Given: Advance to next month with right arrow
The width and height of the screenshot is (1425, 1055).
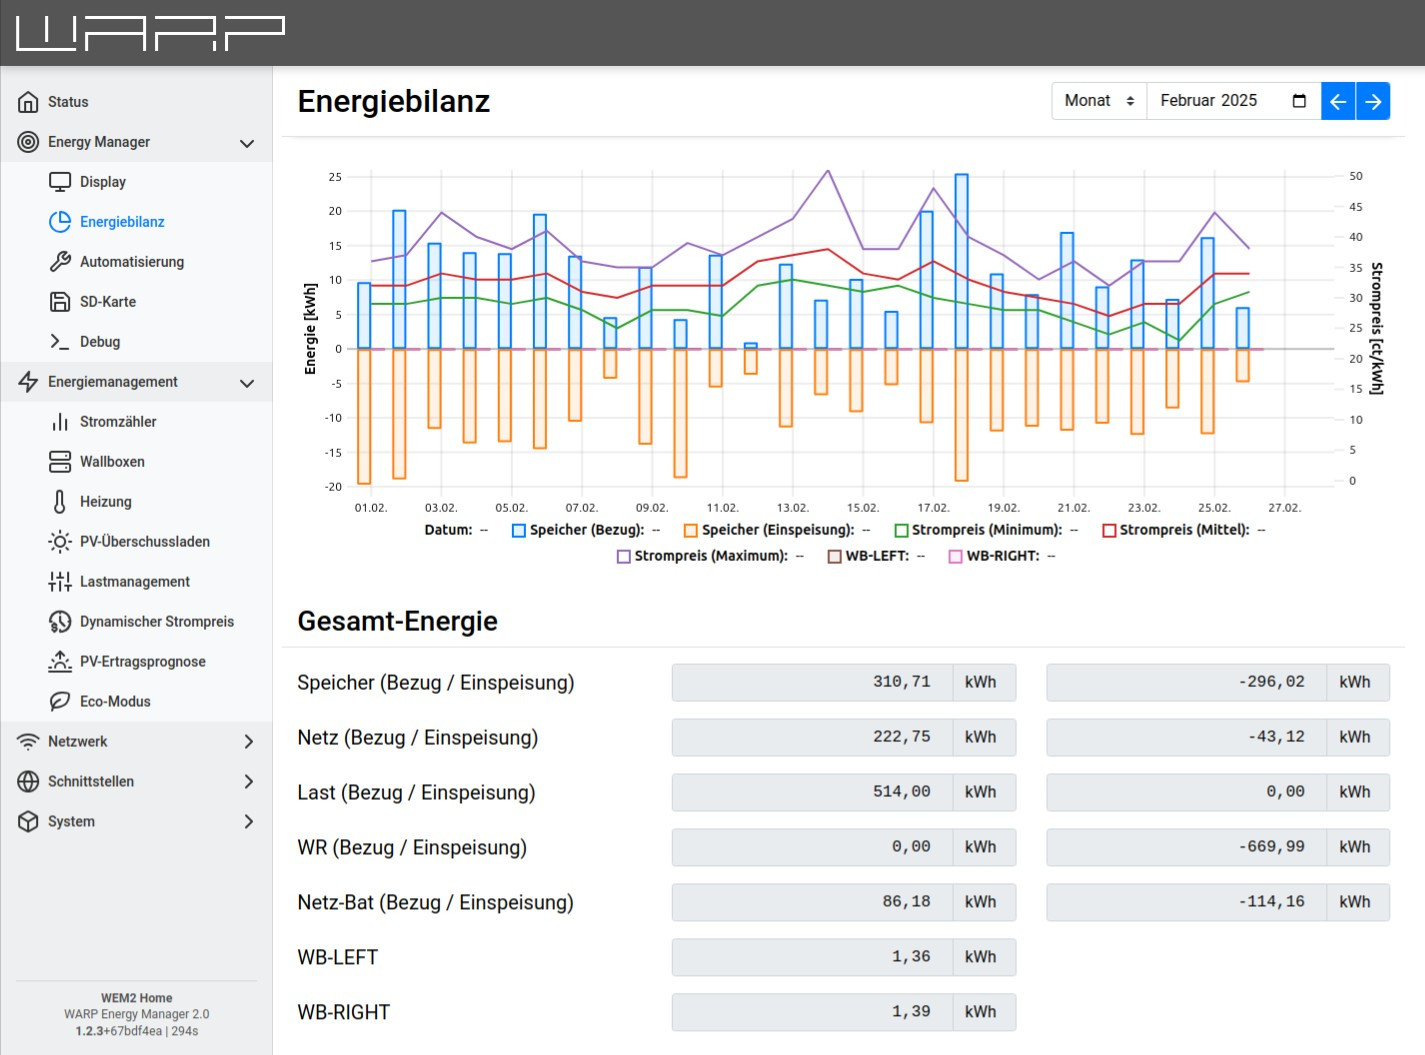Looking at the screenshot, I should point(1373,101).
